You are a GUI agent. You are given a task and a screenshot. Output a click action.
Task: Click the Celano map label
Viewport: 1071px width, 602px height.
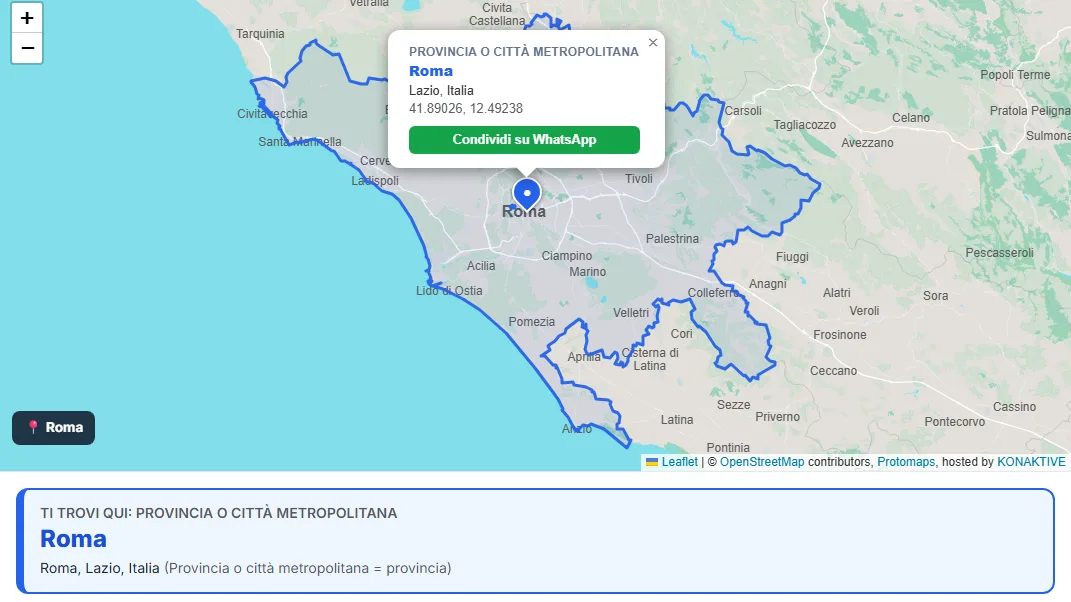click(910, 118)
